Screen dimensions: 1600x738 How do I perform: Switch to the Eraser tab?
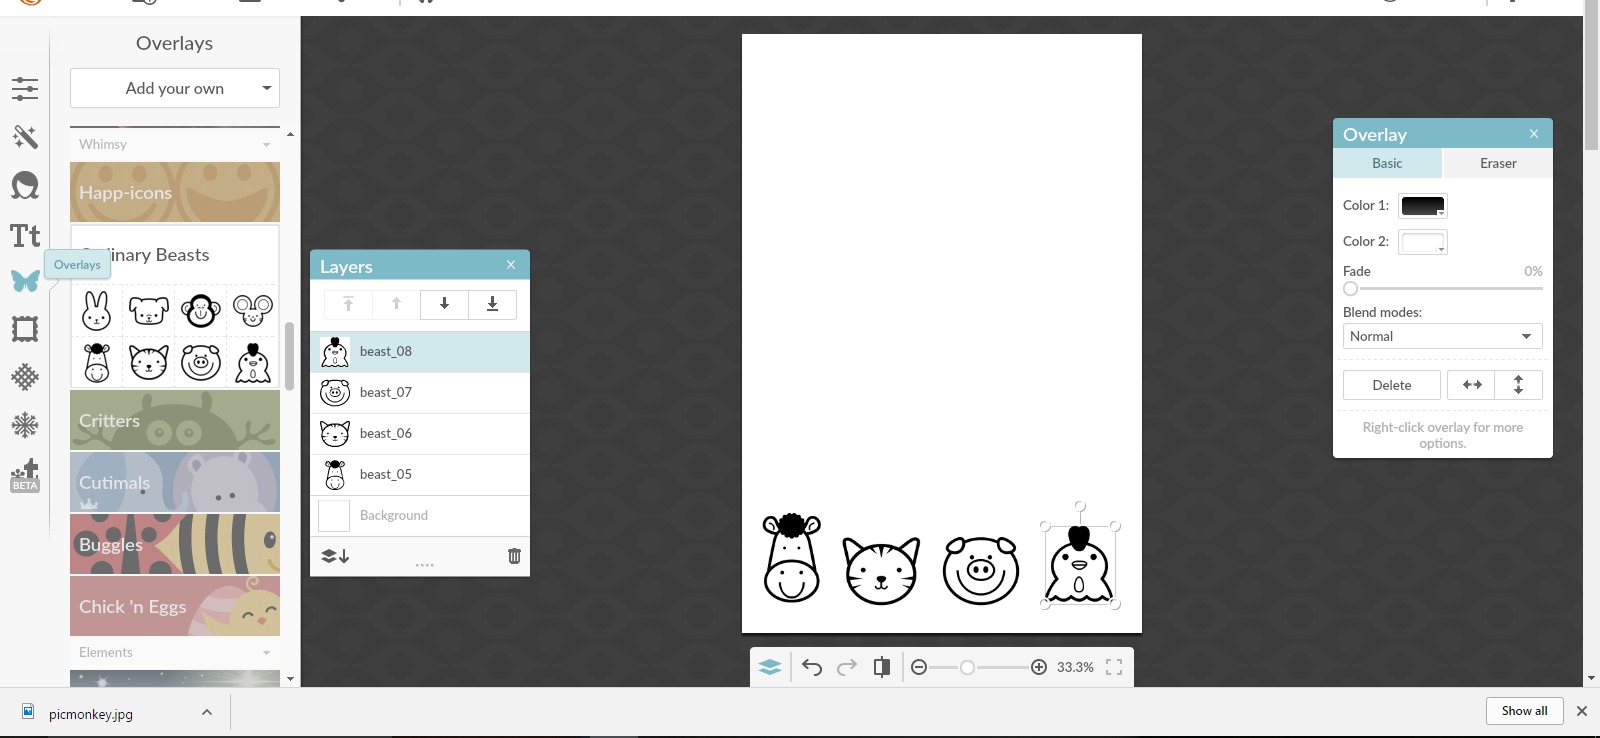tap(1498, 163)
